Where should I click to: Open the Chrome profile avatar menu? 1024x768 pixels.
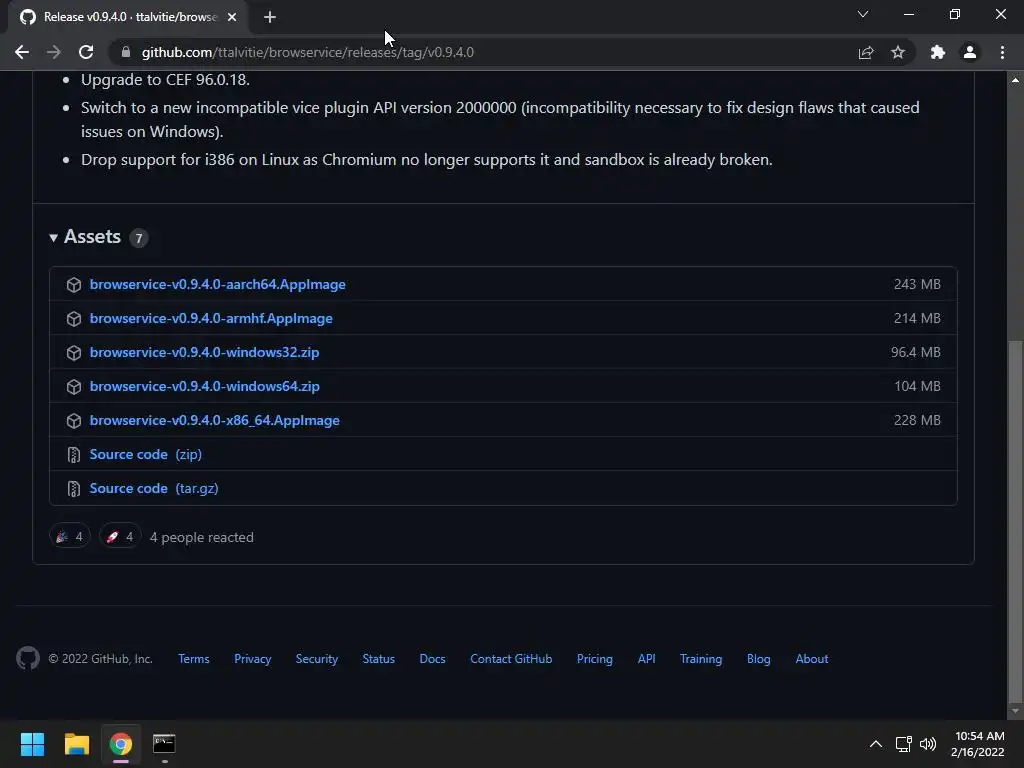click(970, 52)
